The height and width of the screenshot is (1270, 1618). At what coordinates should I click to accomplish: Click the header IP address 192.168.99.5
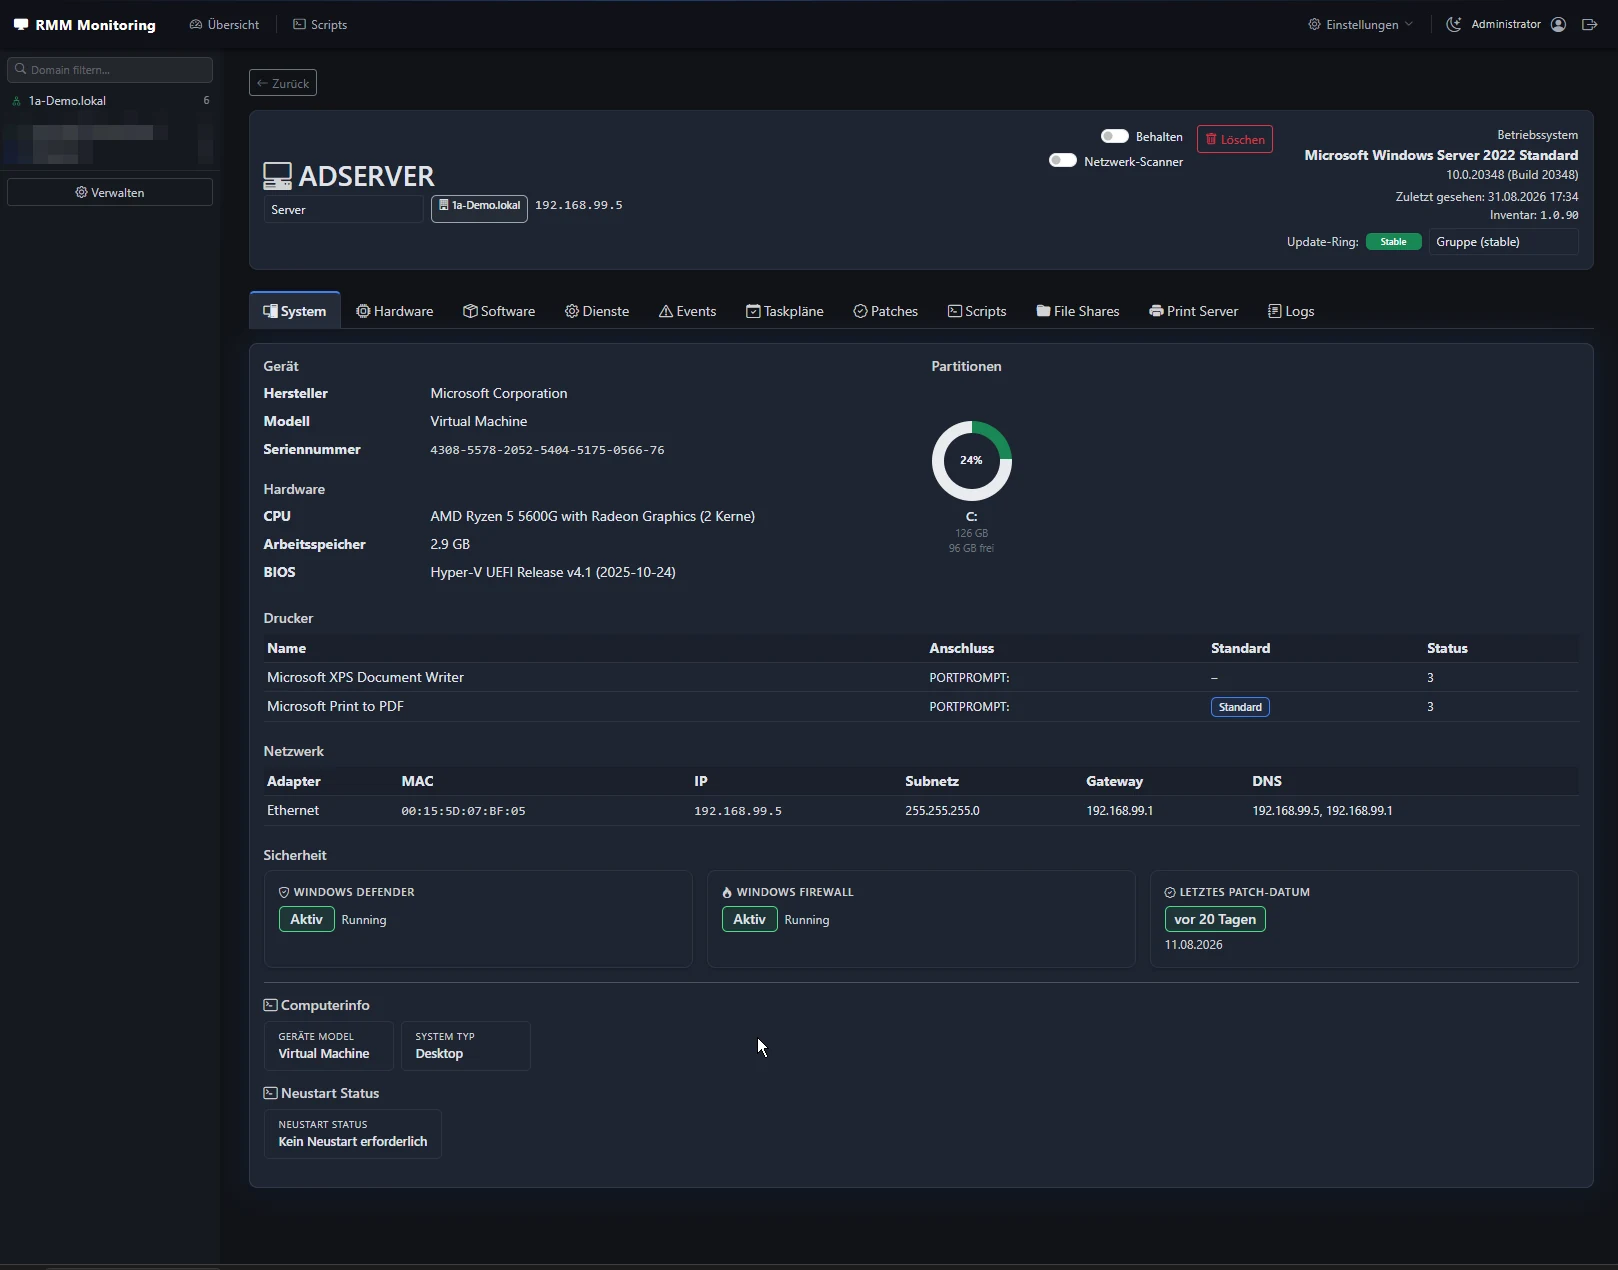(x=579, y=205)
